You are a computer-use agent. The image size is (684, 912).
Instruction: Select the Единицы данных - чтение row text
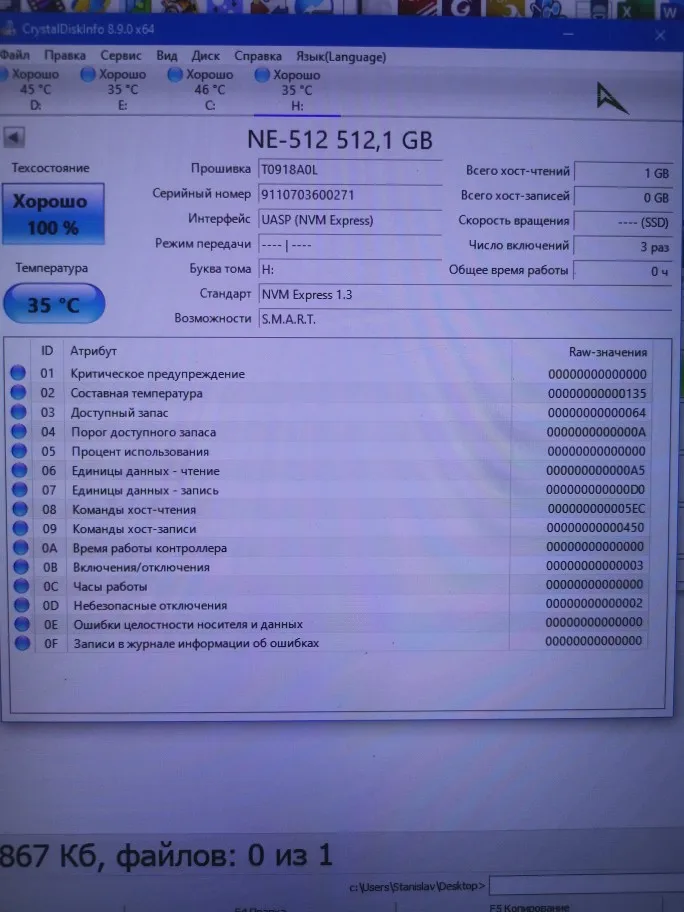pyautogui.click(x=146, y=471)
